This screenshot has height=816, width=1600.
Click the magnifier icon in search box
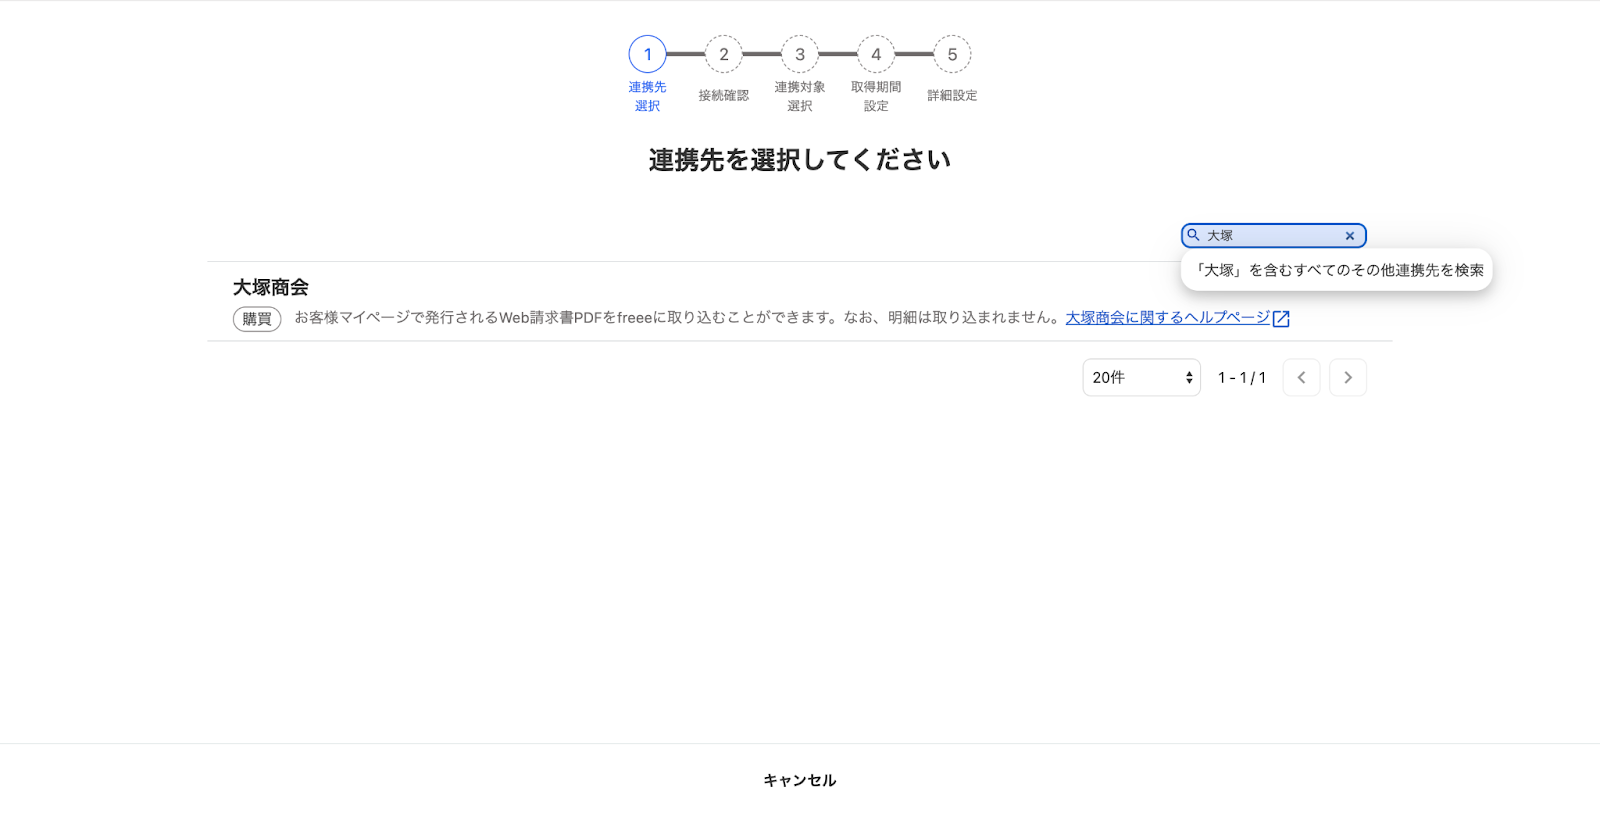1193,235
